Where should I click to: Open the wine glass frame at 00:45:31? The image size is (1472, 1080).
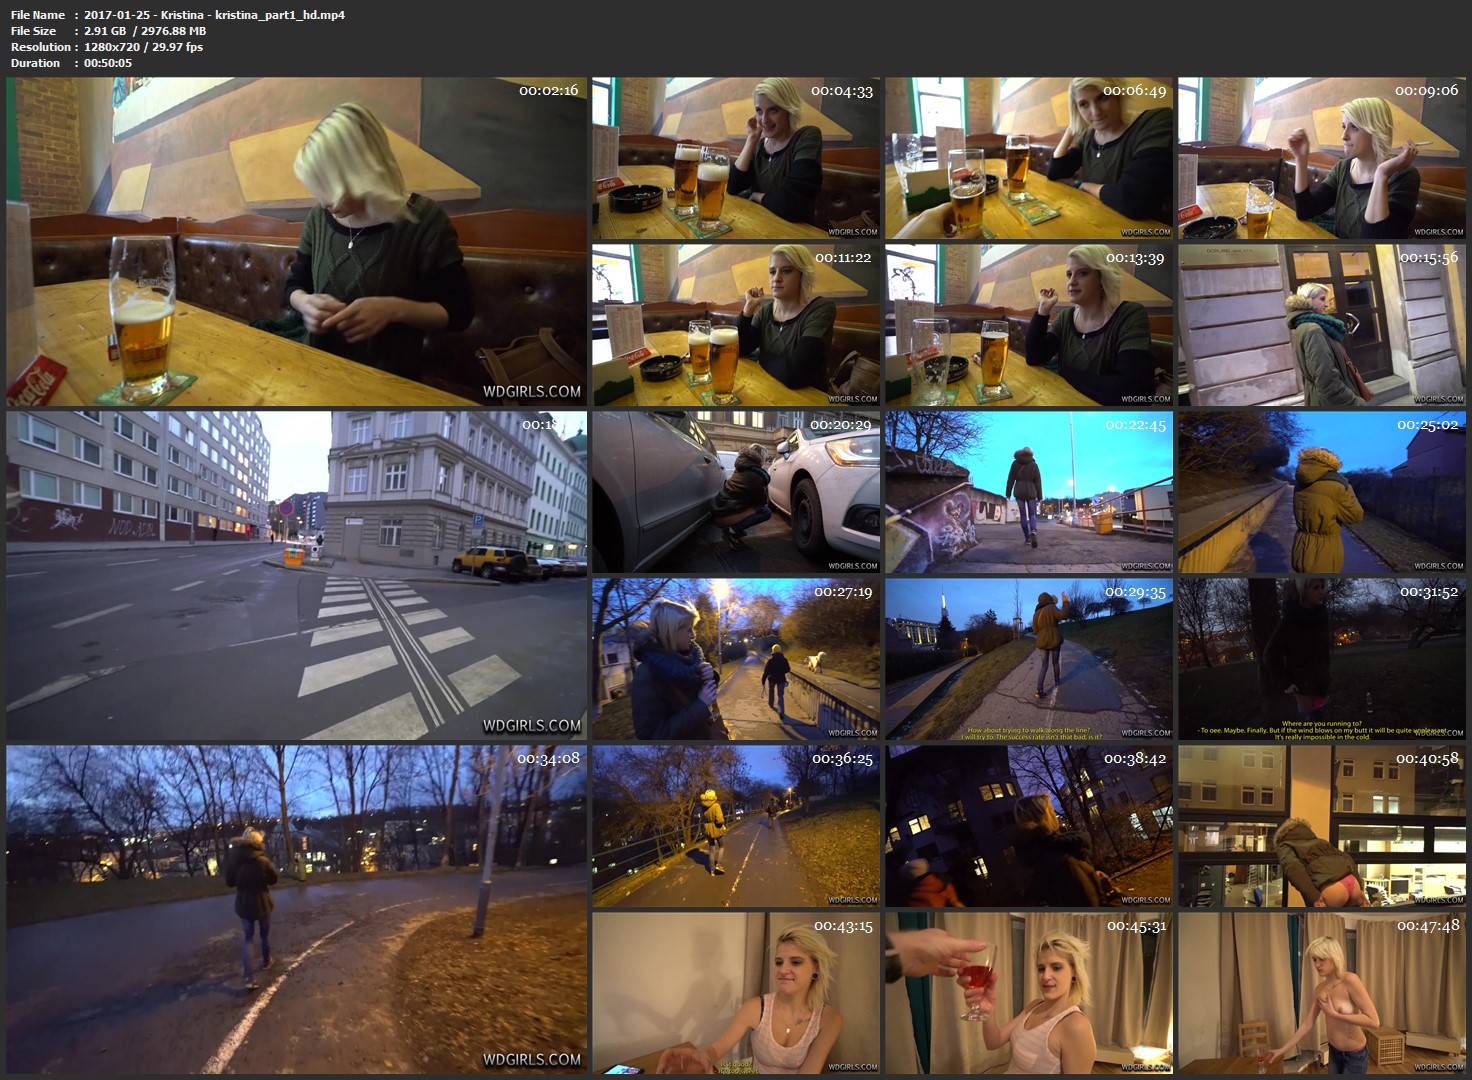pos(1028,993)
